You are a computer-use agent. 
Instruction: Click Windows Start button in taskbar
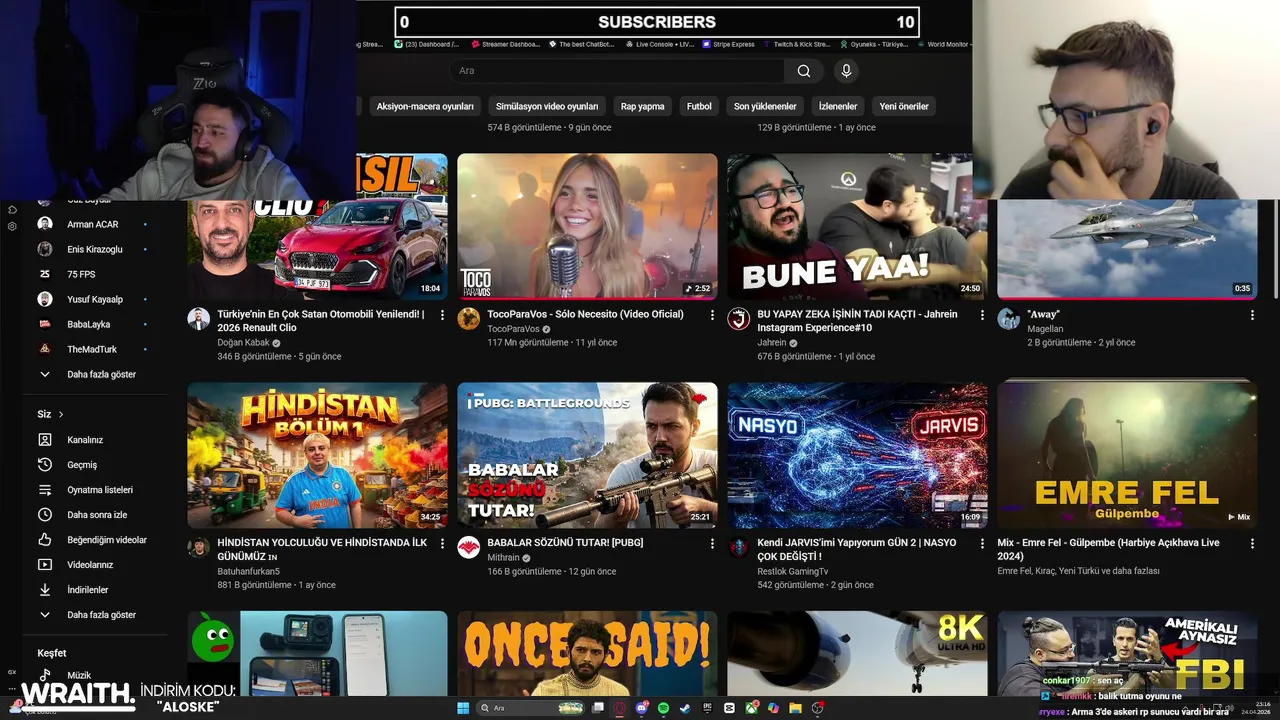pyautogui.click(x=463, y=708)
